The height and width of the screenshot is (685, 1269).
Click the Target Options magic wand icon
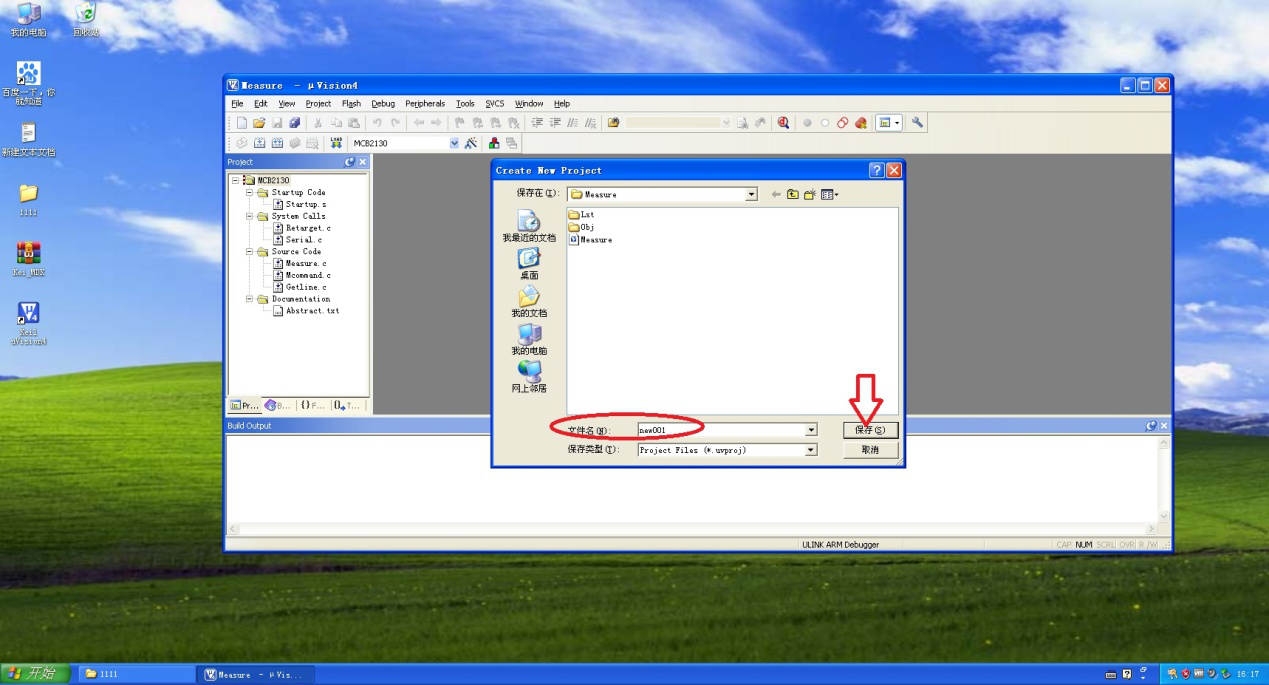(x=471, y=143)
